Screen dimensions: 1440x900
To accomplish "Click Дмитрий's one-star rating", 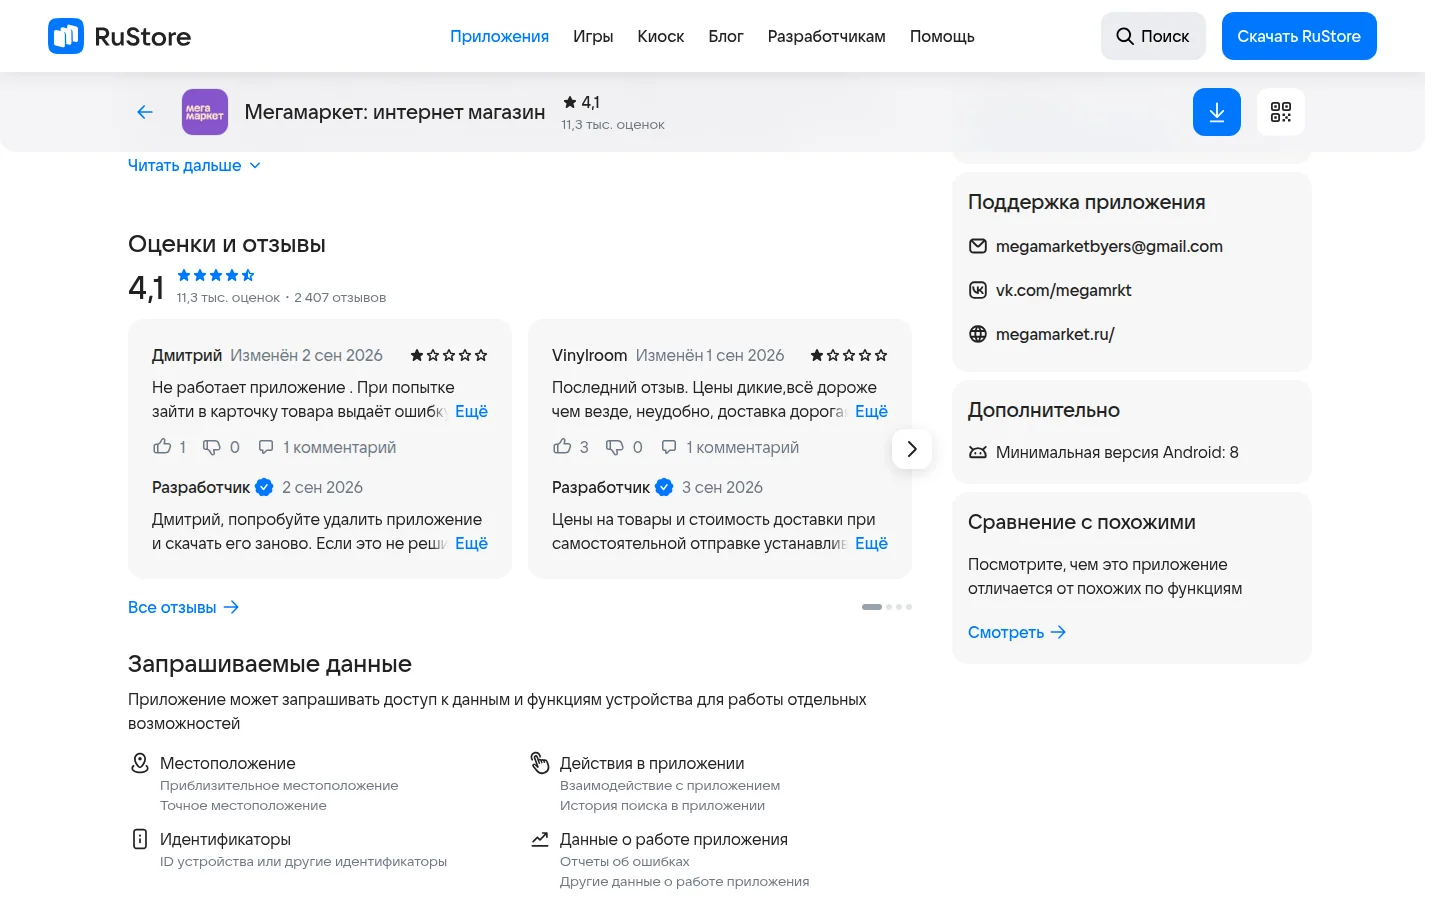I will (449, 355).
